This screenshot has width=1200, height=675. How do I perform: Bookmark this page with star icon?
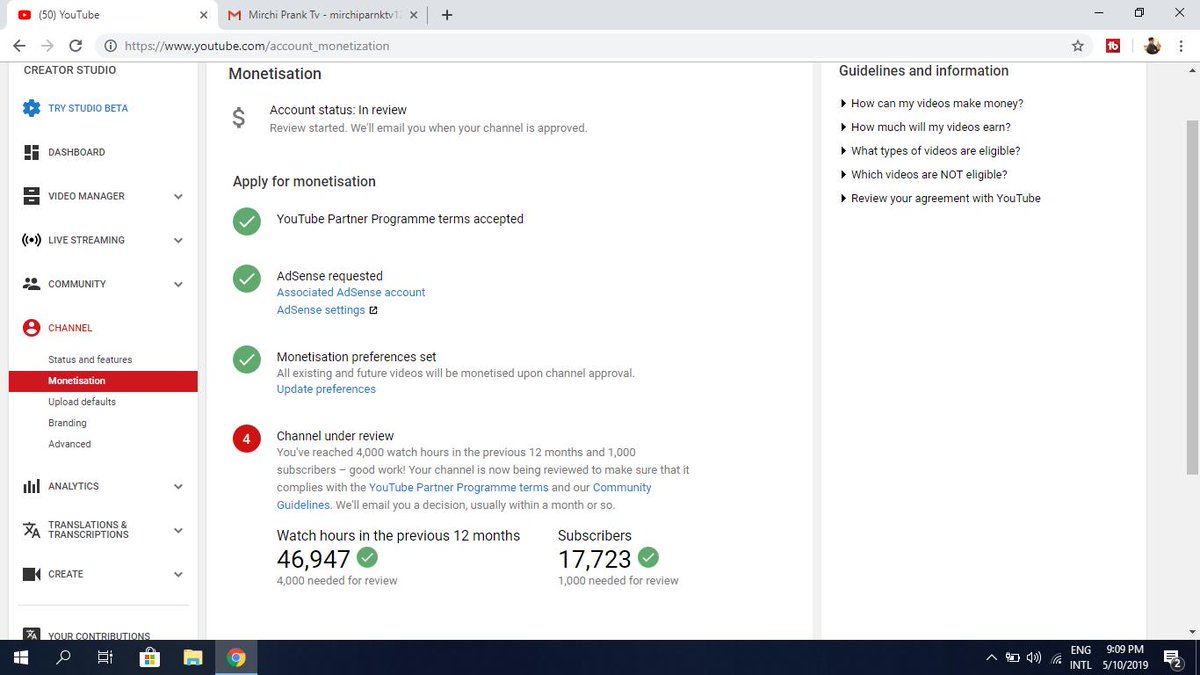pos(1077,46)
